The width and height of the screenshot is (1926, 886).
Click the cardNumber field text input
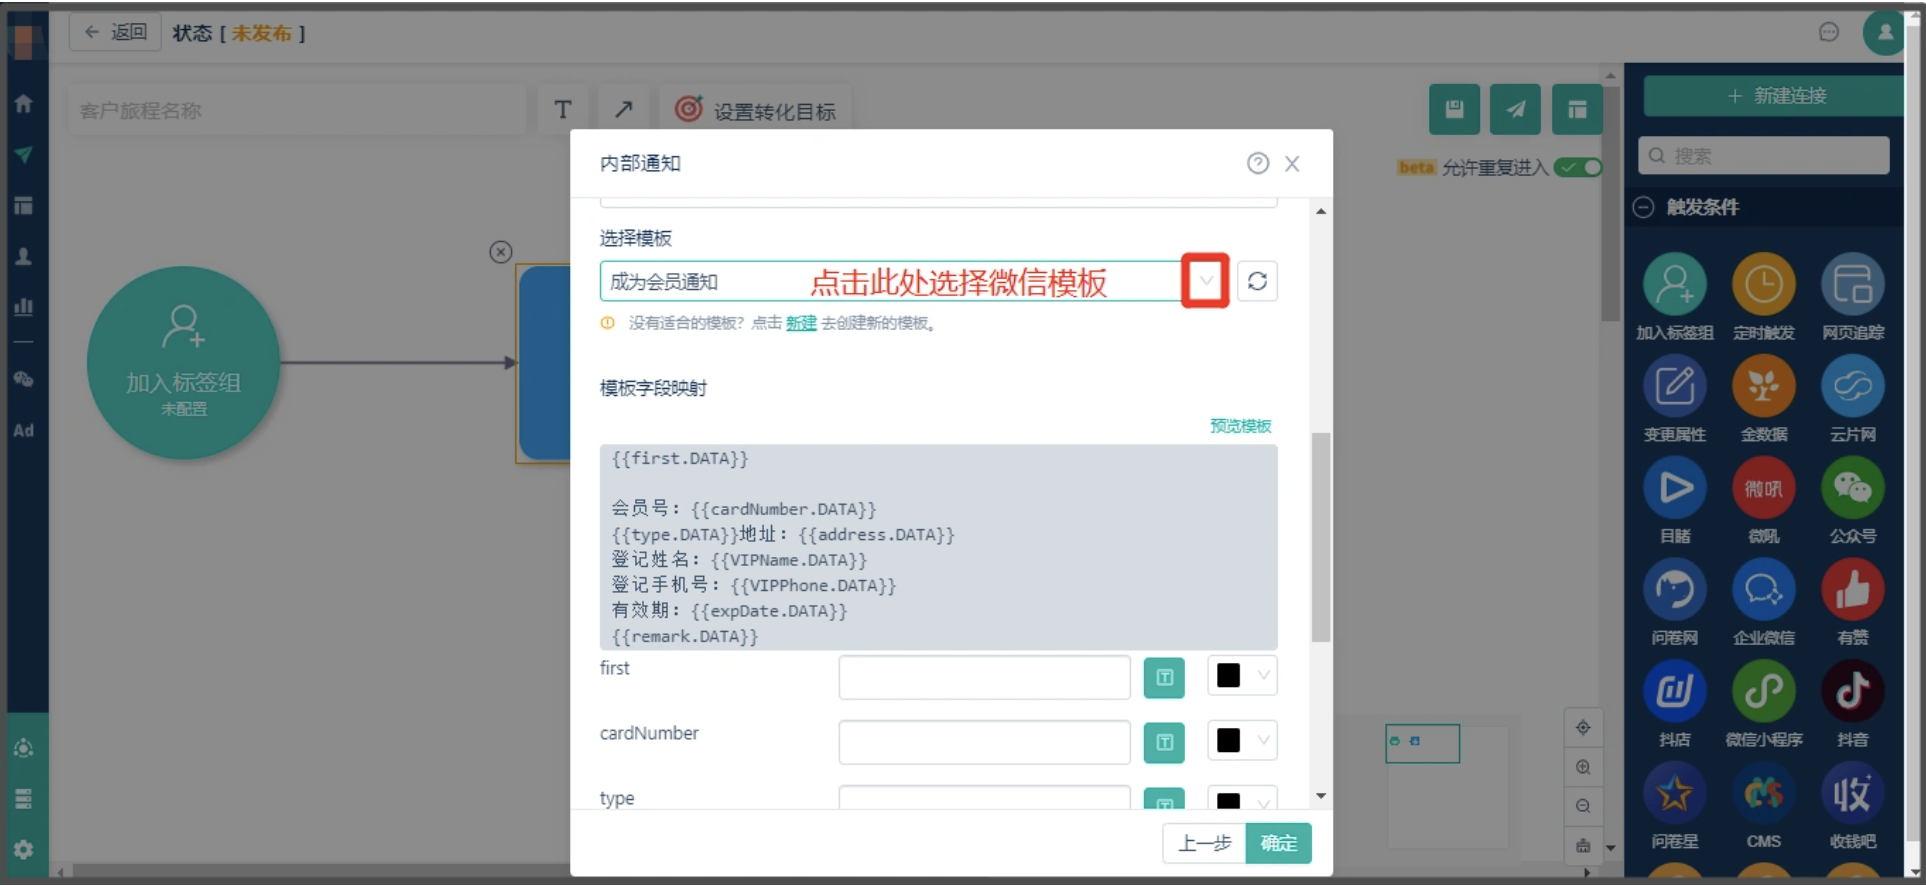[x=984, y=742]
